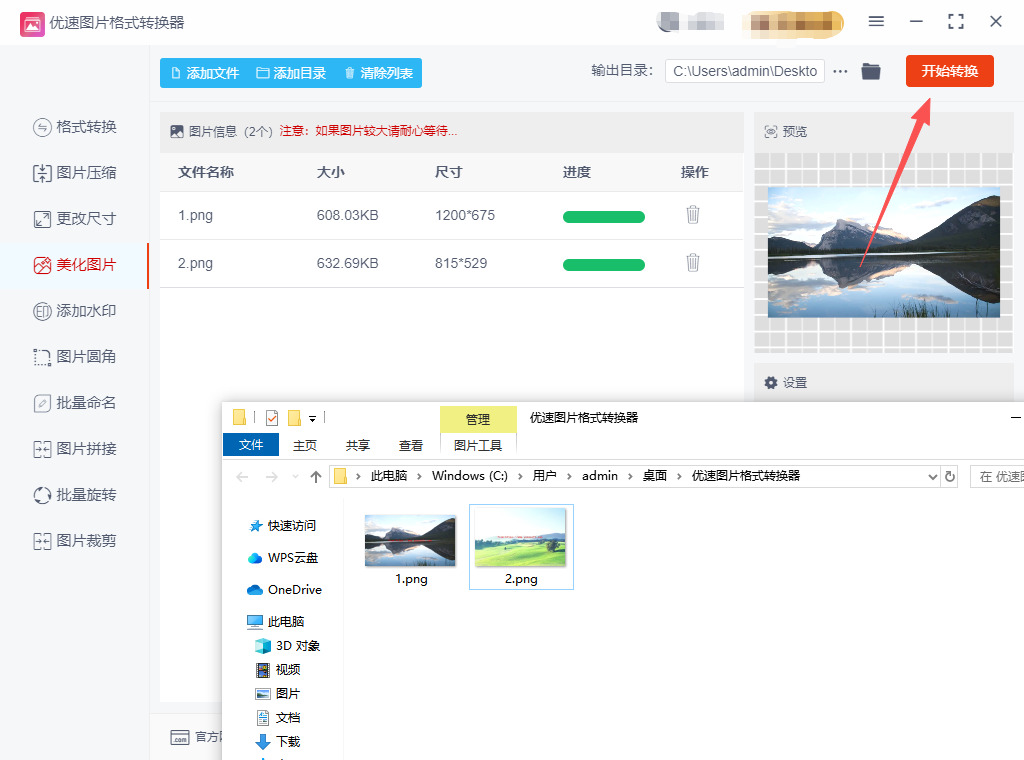This screenshot has width=1024, height=760.
Task: Select the 文件 tab in File Explorer
Action: [251, 445]
